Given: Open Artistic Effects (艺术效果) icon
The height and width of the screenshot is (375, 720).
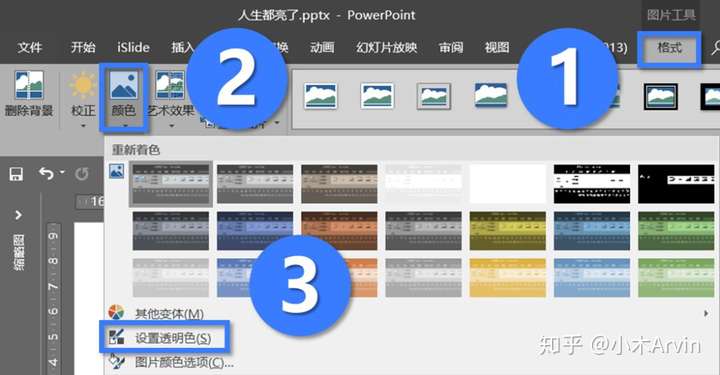Looking at the screenshot, I should (x=169, y=85).
